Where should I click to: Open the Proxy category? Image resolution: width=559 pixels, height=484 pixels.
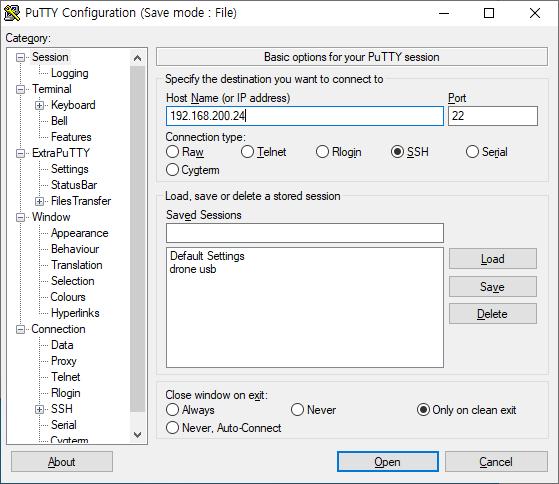[x=64, y=361]
